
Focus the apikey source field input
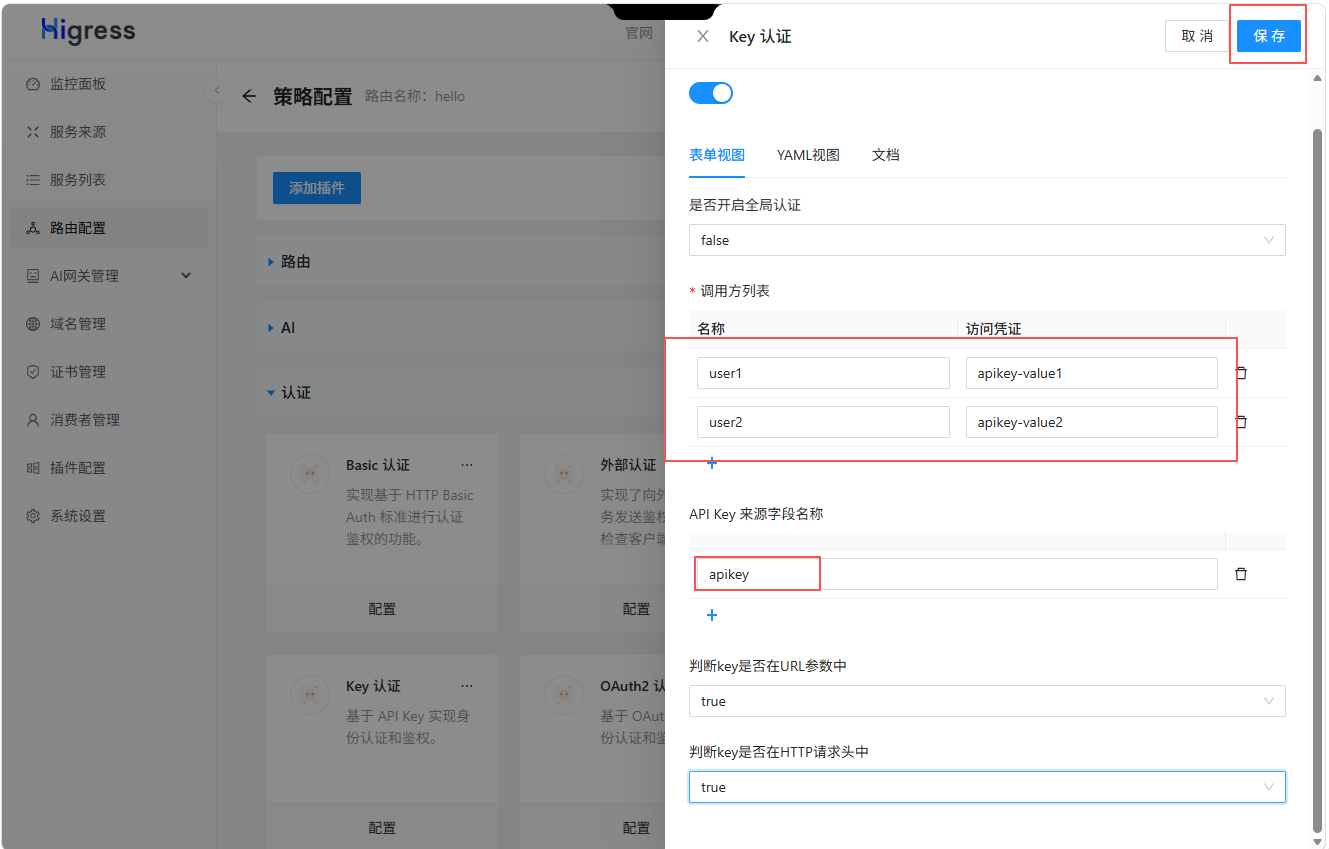(x=957, y=574)
